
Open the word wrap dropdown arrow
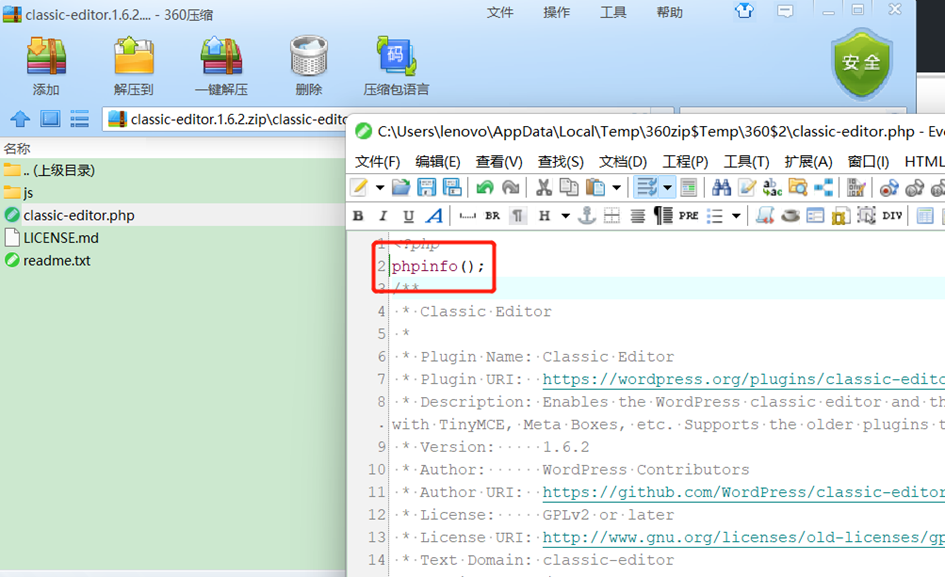[668, 188]
